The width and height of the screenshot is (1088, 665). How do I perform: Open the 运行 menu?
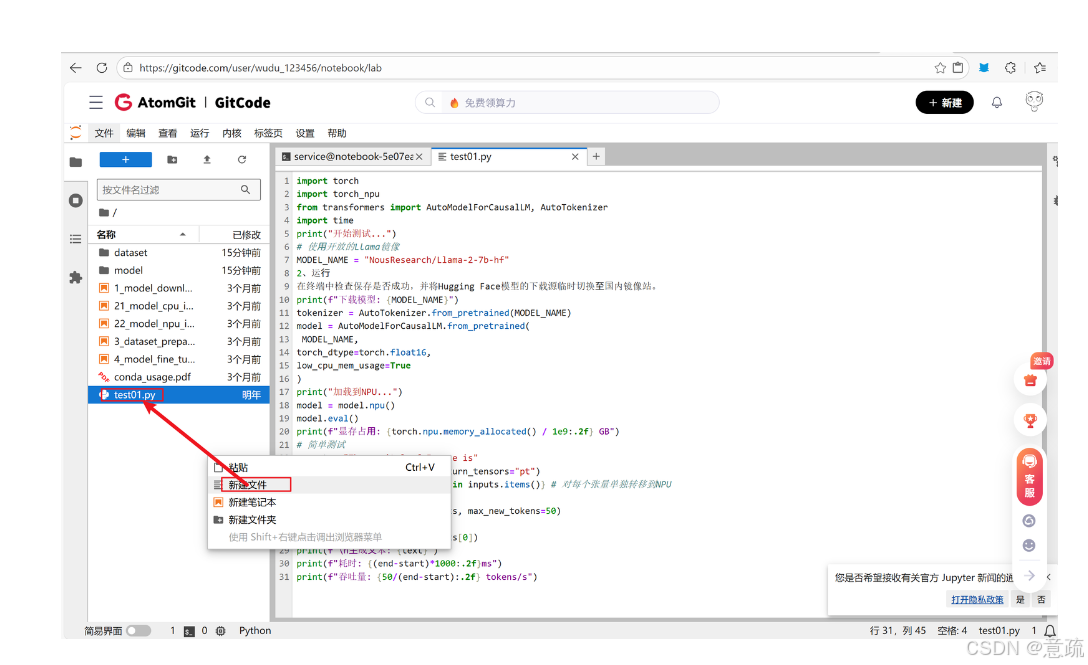200,133
